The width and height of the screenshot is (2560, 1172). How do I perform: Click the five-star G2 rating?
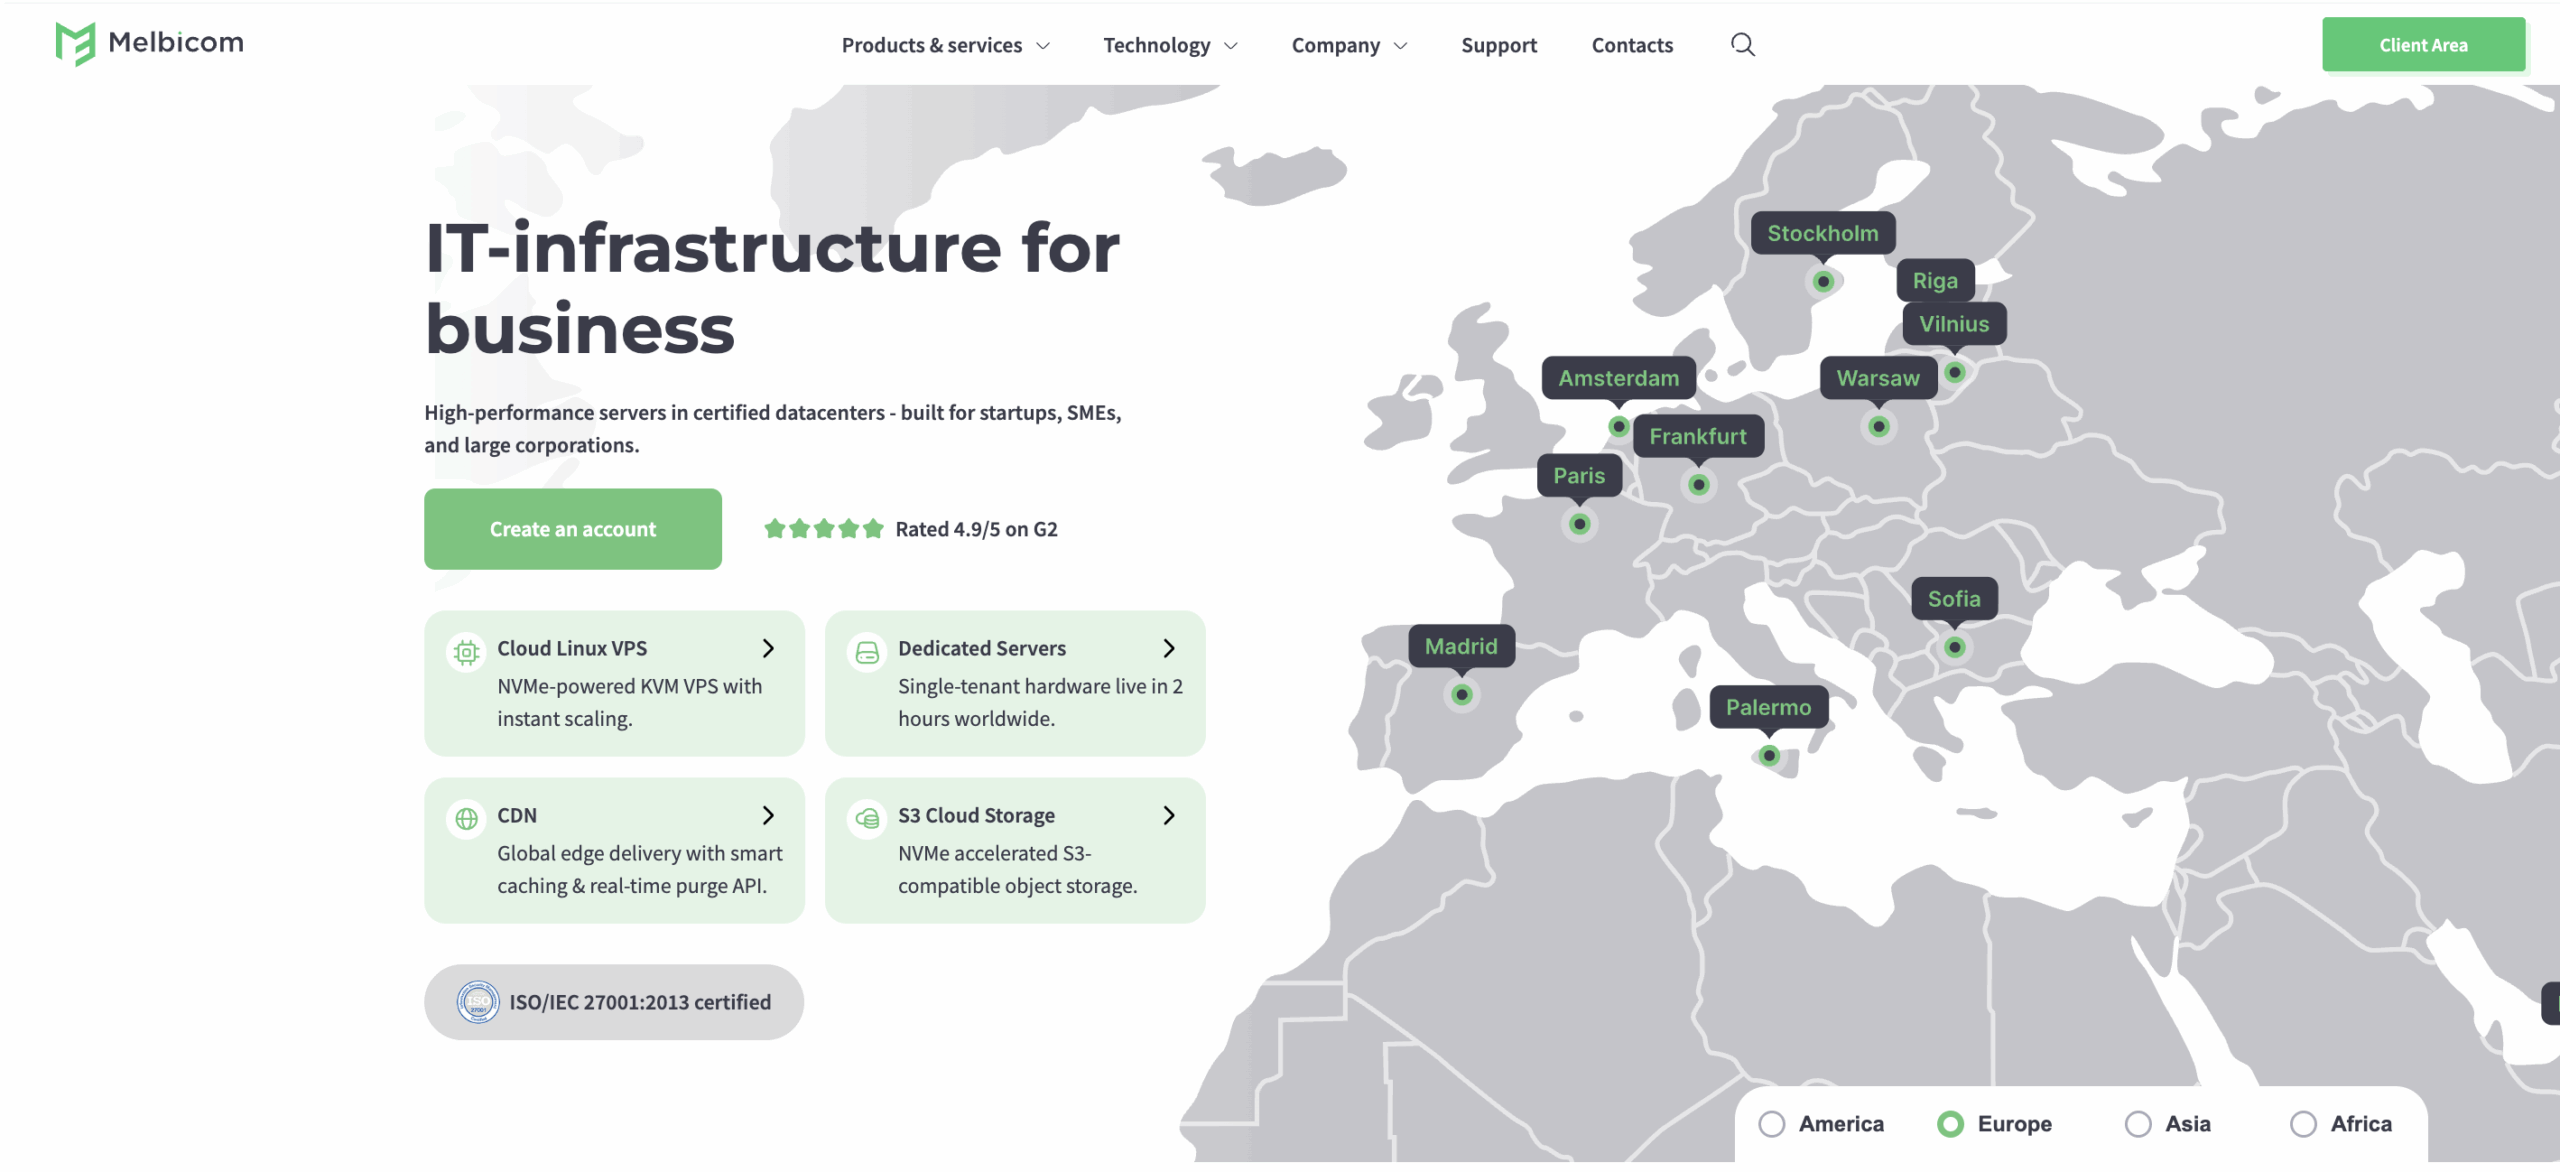tap(823, 528)
